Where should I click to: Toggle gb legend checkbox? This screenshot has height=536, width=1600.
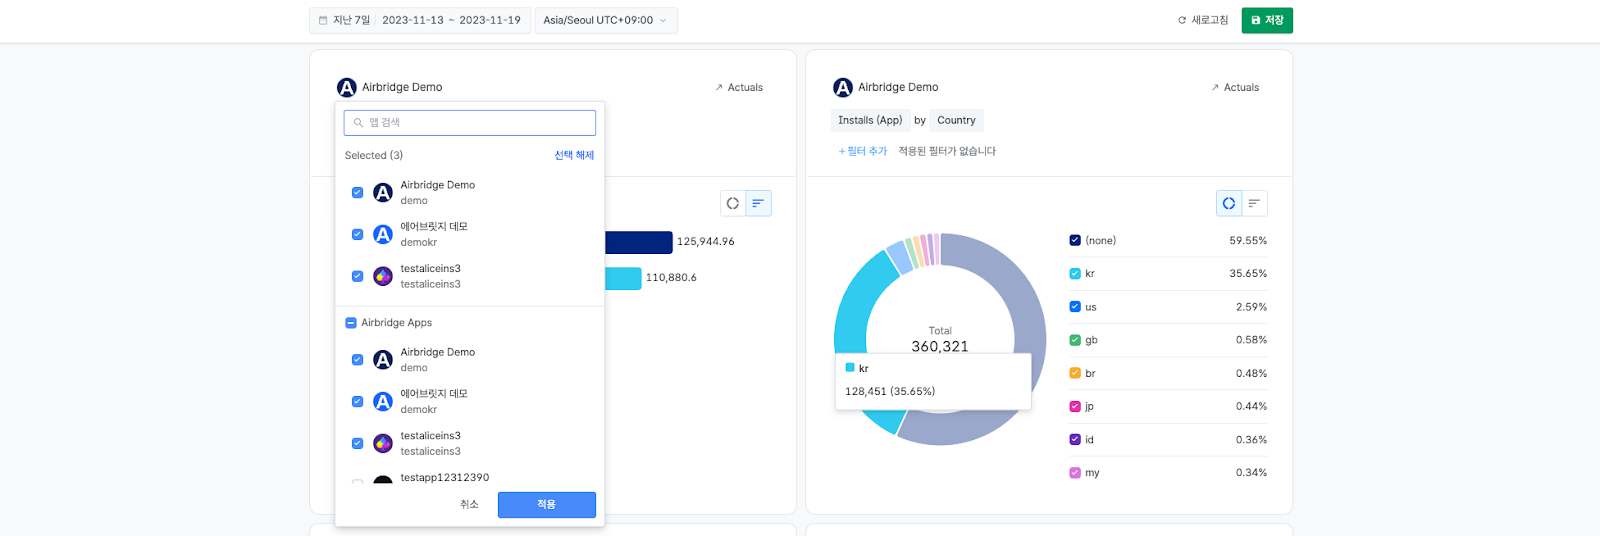1075,340
